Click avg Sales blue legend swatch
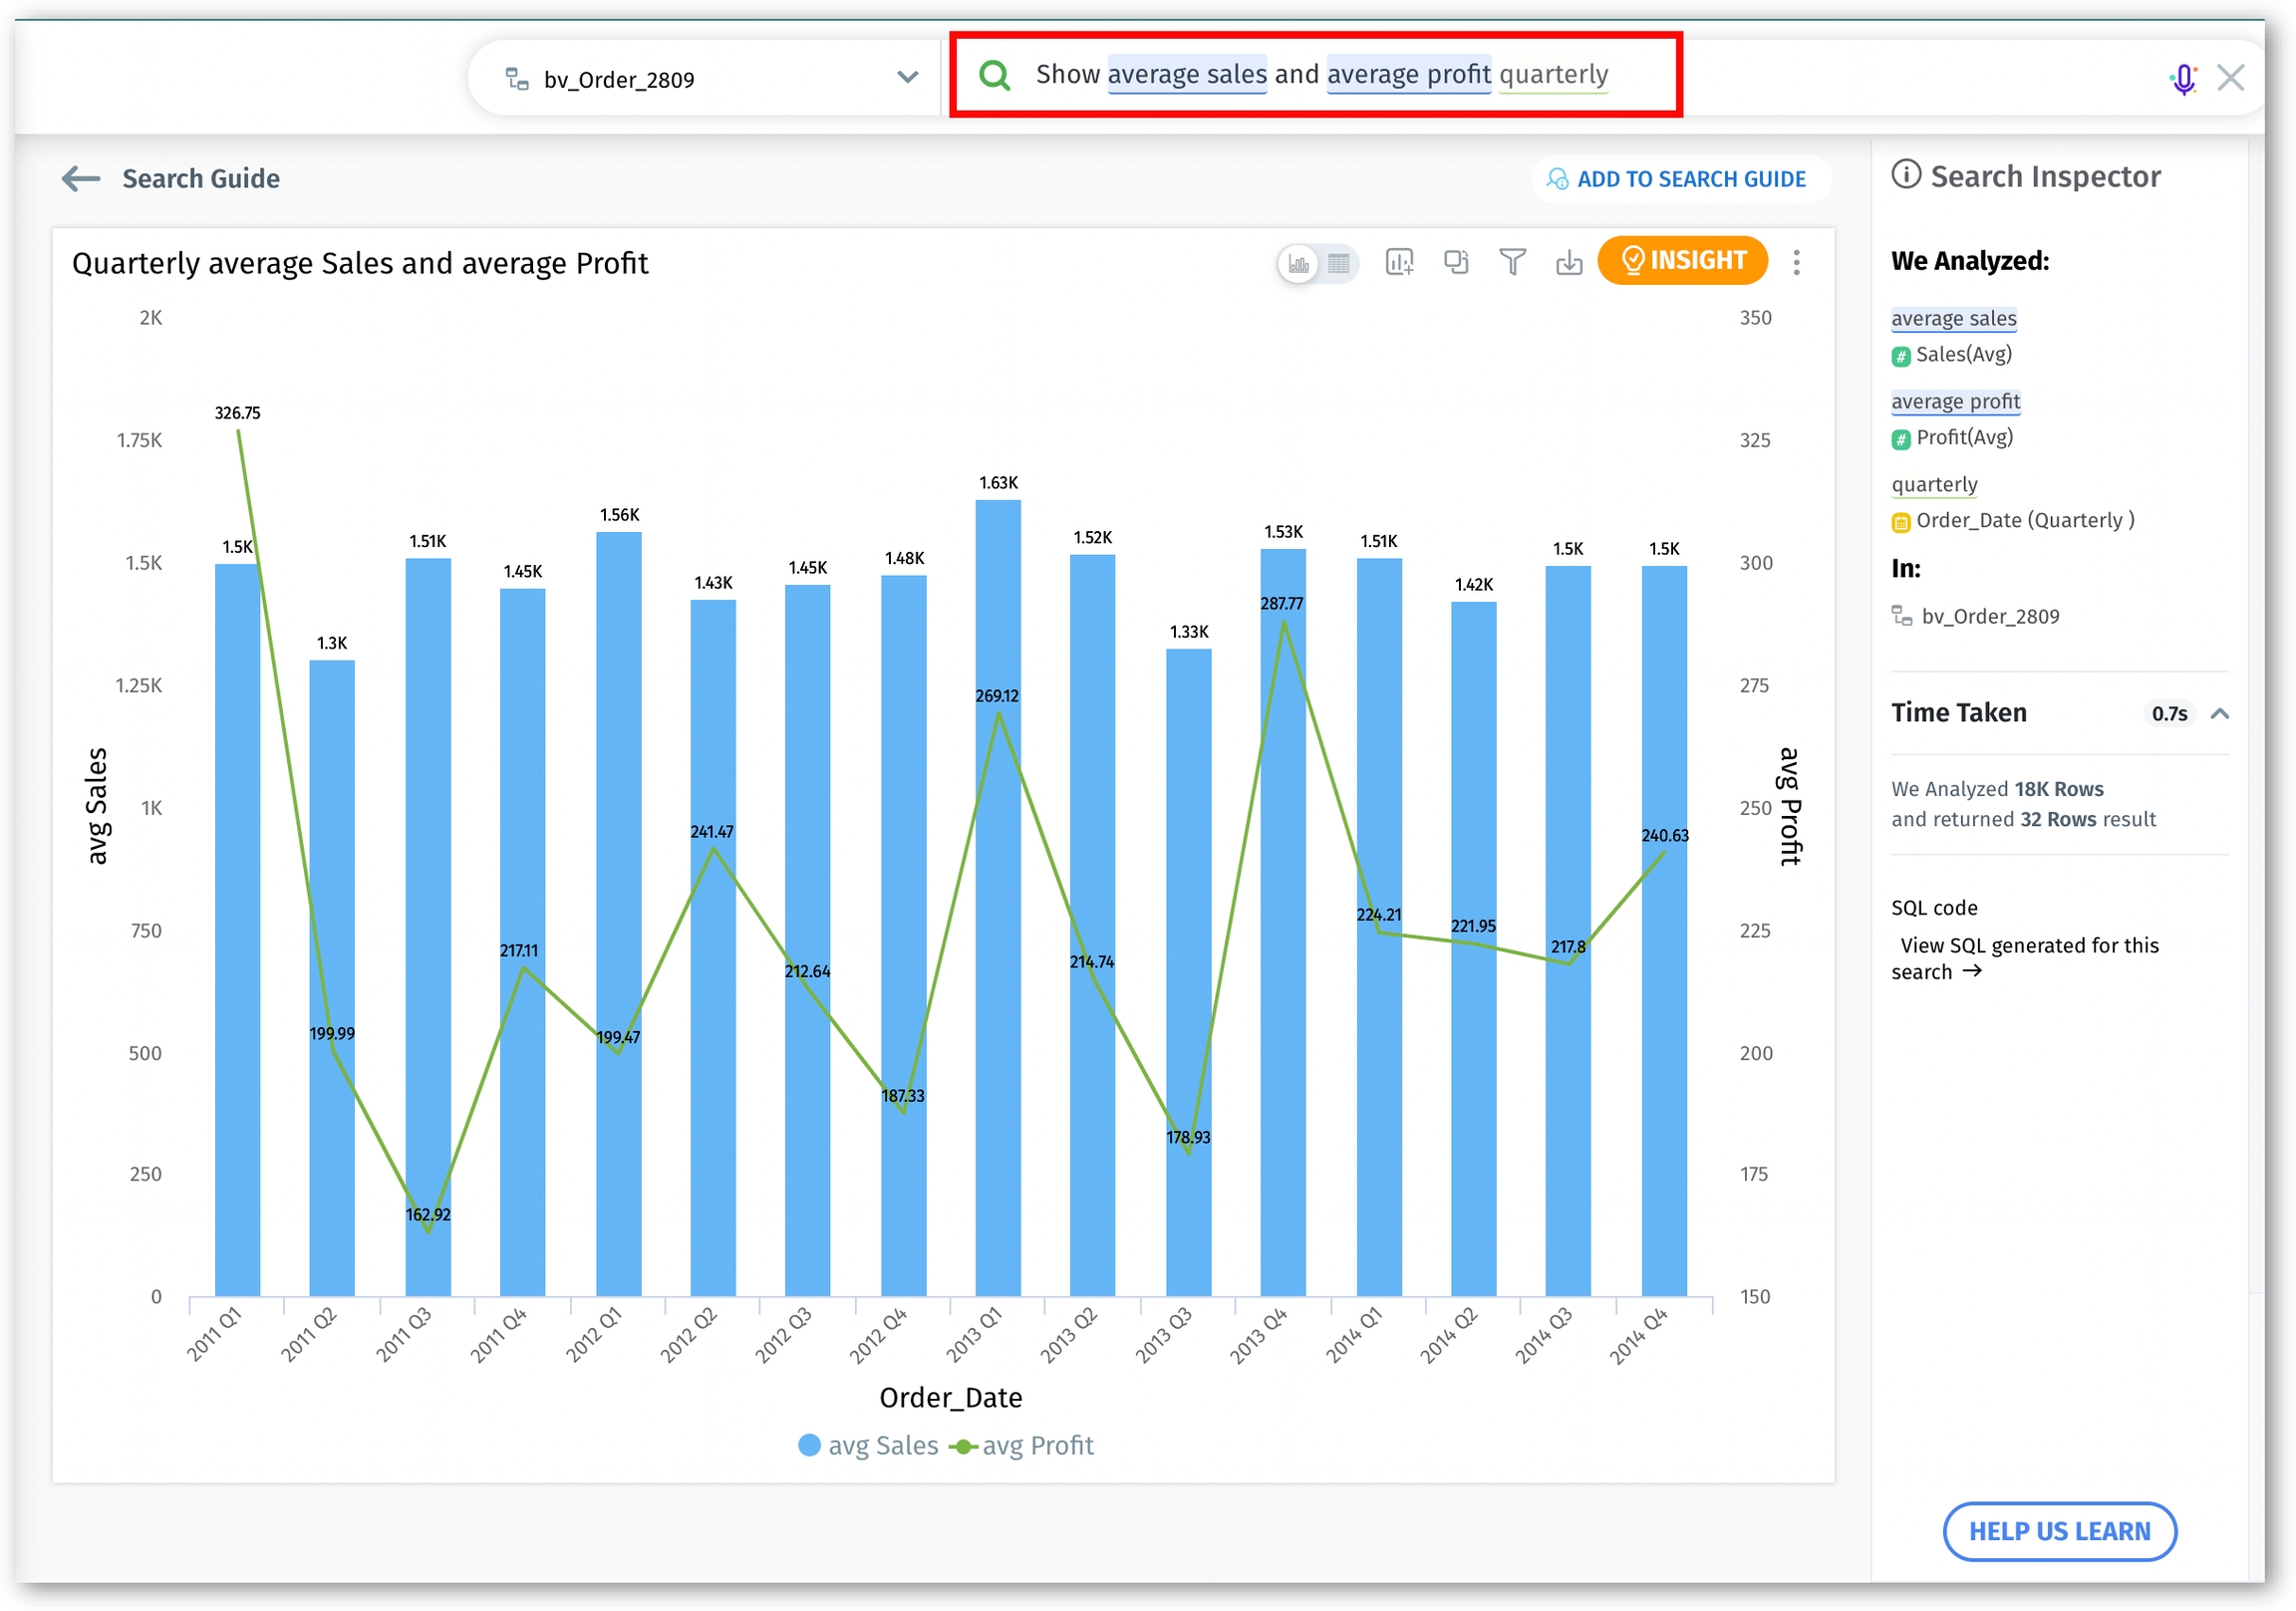 tap(809, 1446)
